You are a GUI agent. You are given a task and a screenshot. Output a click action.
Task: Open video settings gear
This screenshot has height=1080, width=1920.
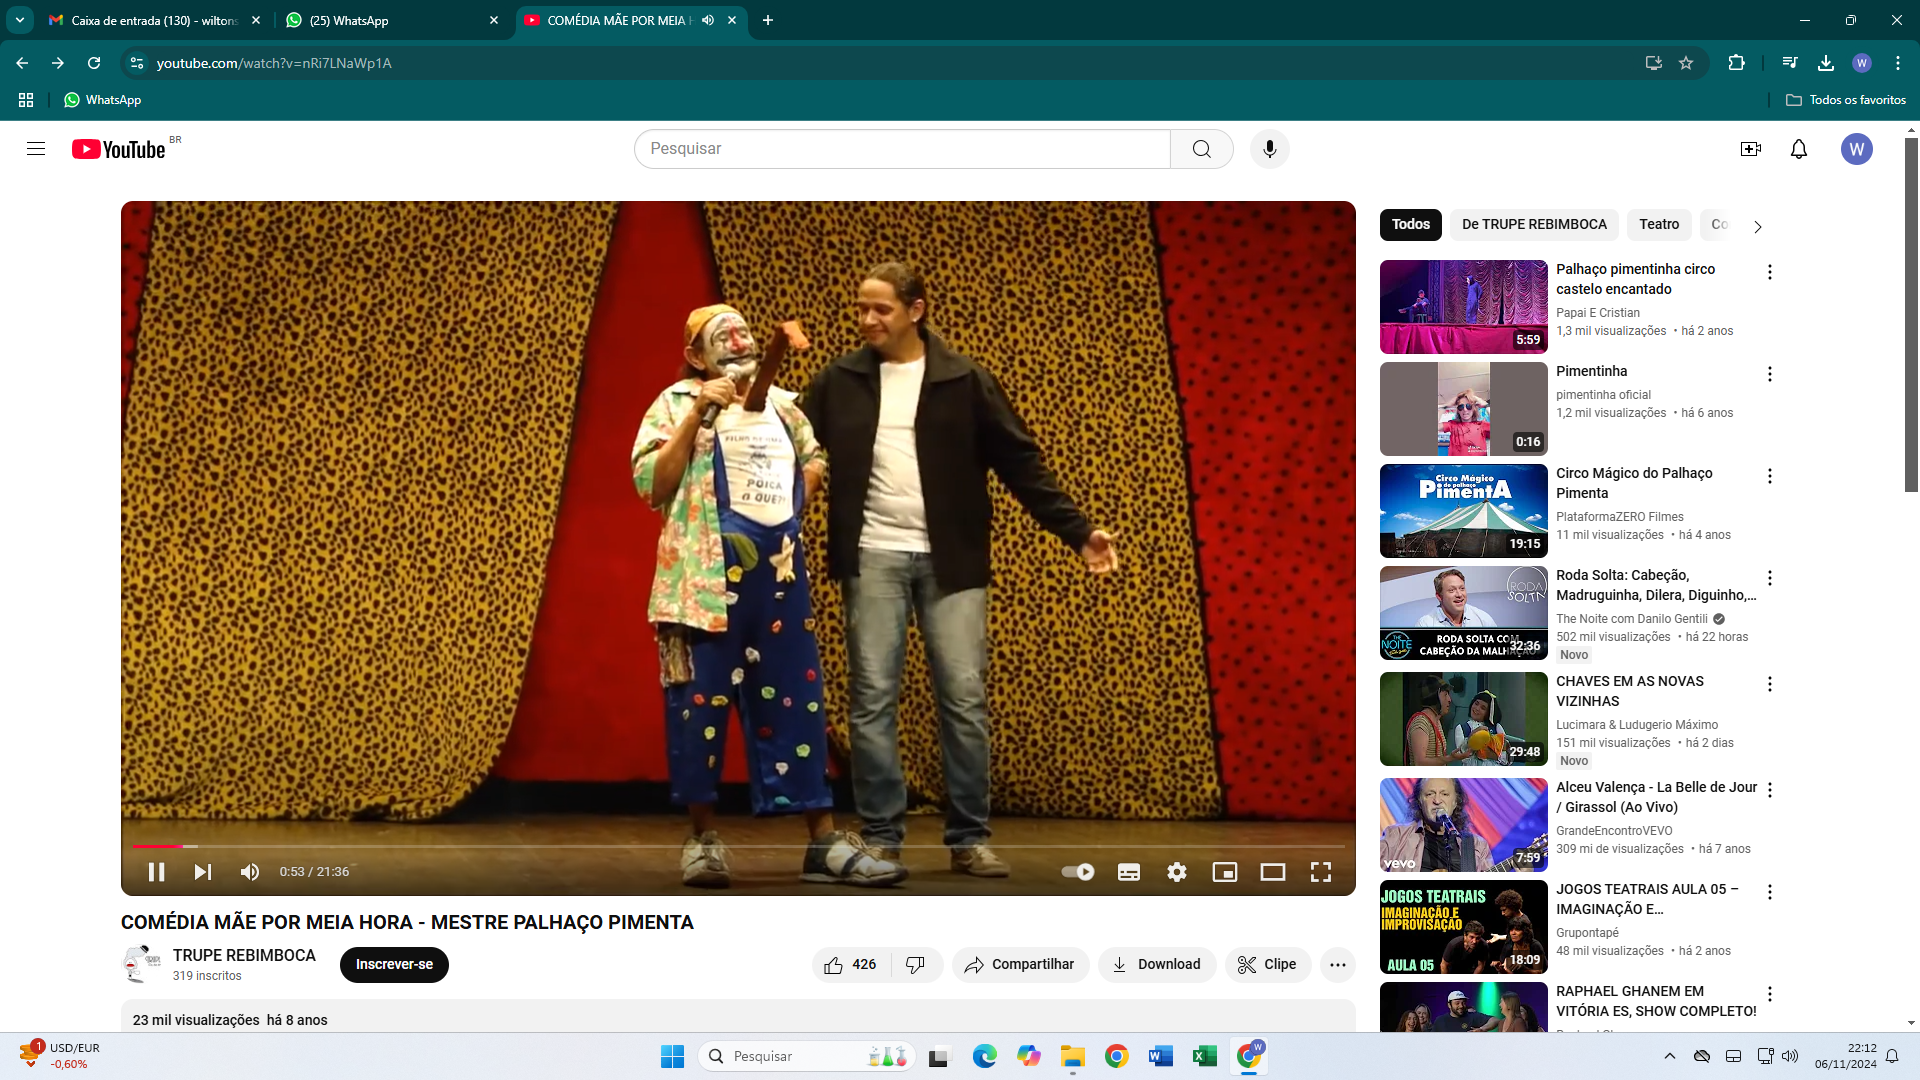(1177, 872)
